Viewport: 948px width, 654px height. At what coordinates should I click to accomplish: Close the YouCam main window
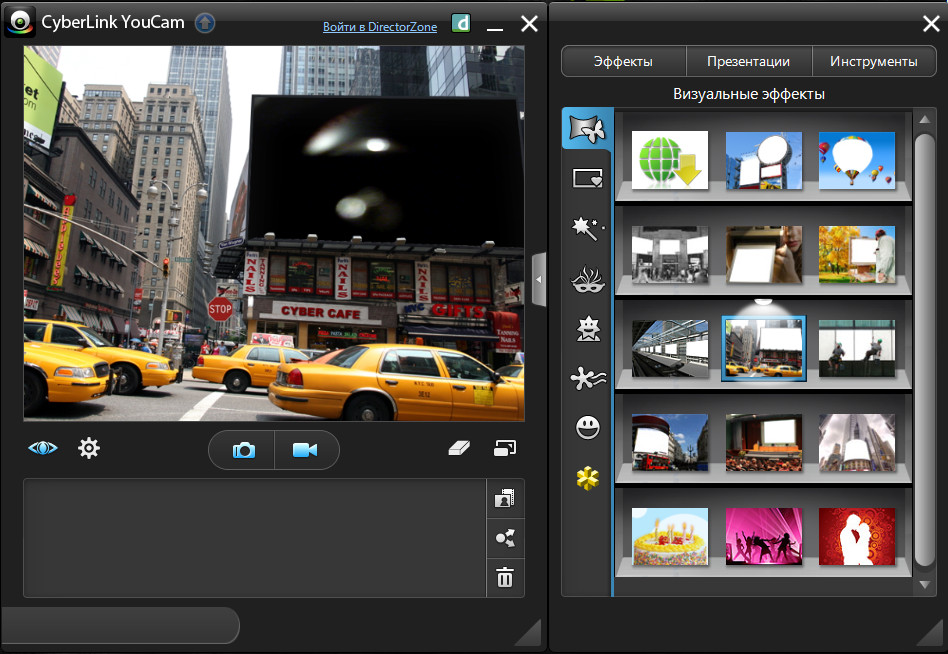[x=529, y=24]
